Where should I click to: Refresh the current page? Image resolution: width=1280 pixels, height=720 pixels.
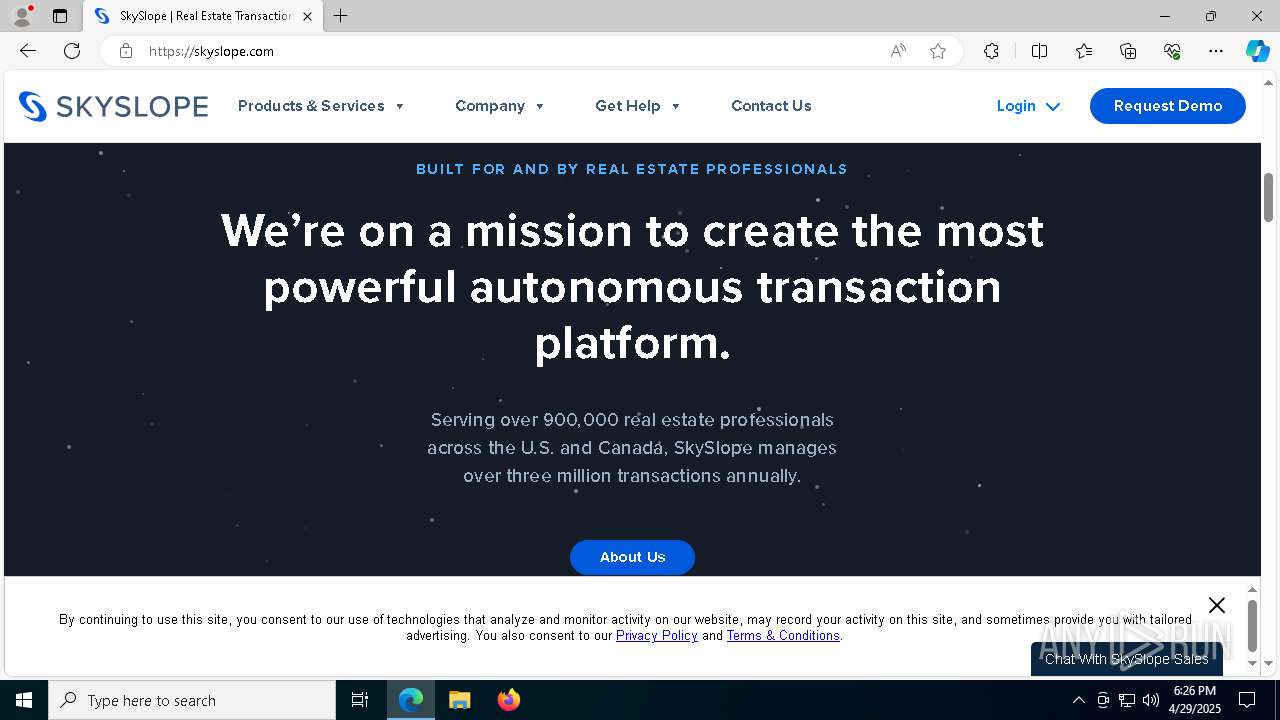click(x=72, y=51)
